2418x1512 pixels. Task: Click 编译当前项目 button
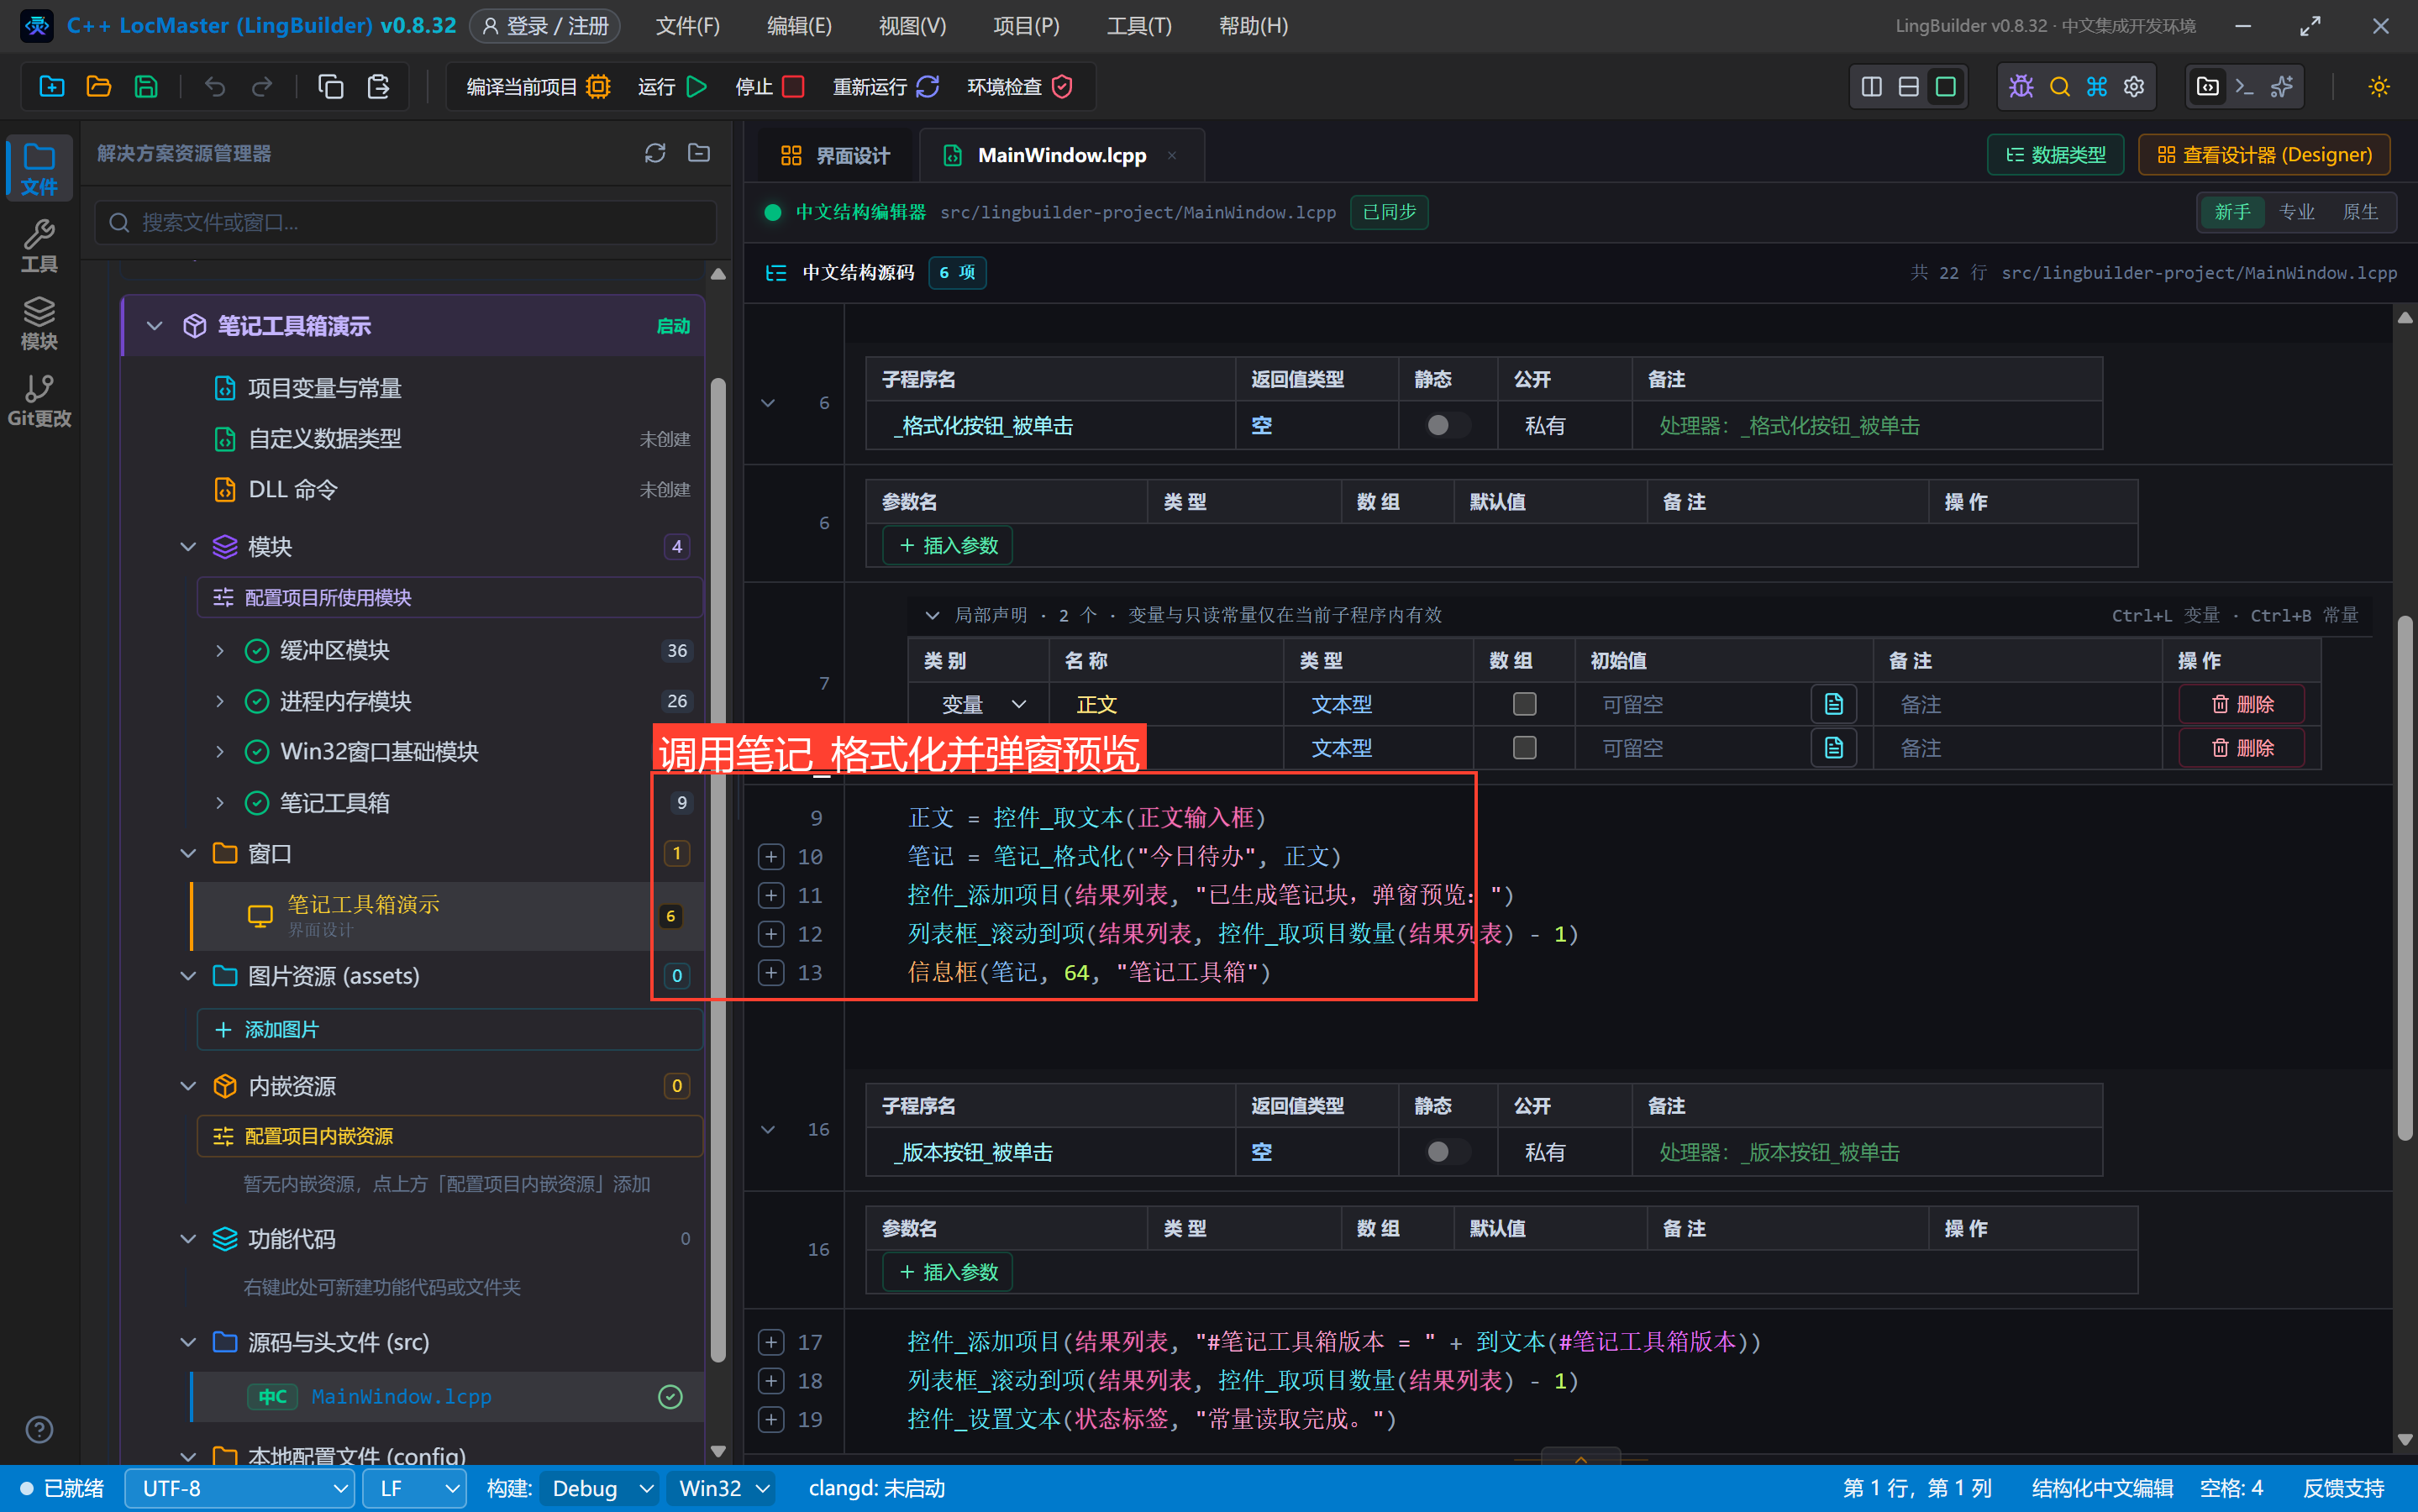tap(538, 87)
